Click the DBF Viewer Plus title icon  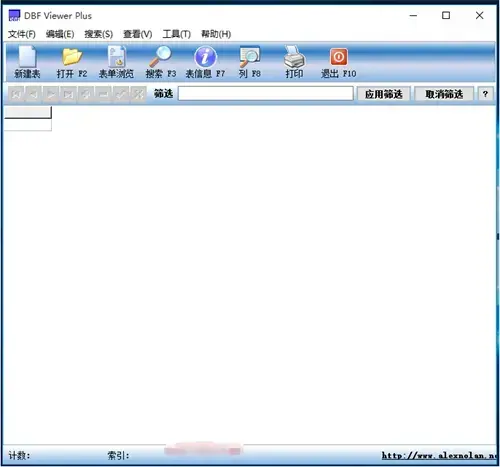14,16
